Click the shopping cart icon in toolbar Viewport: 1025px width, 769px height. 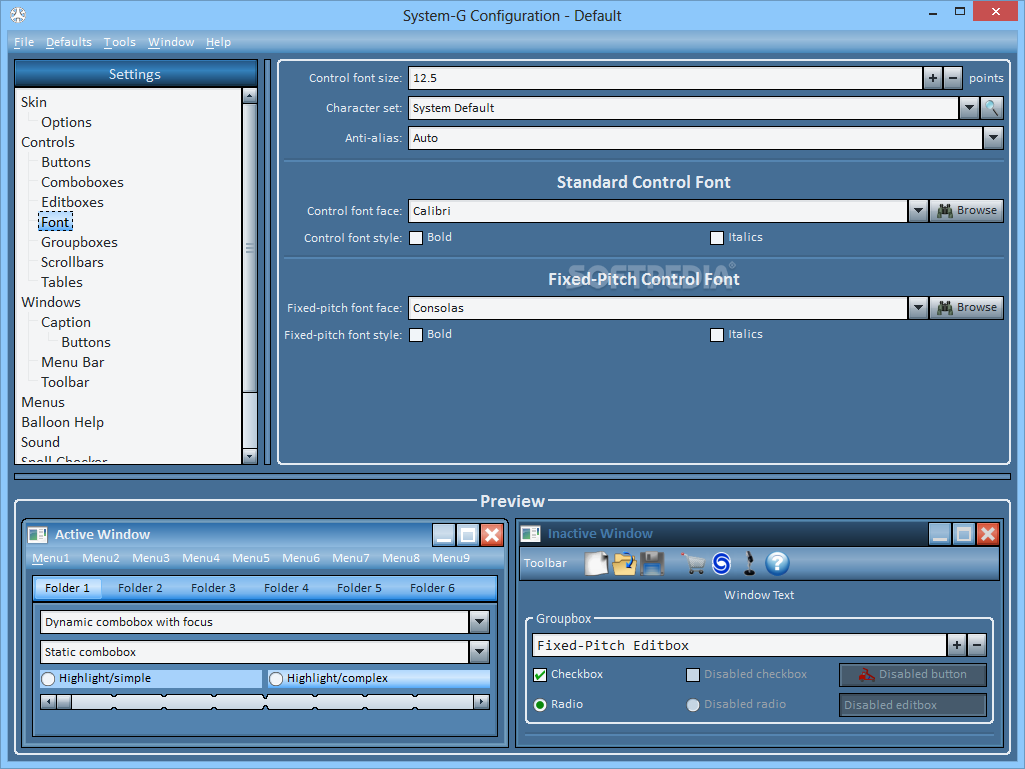pyautogui.click(x=693, y=563)
